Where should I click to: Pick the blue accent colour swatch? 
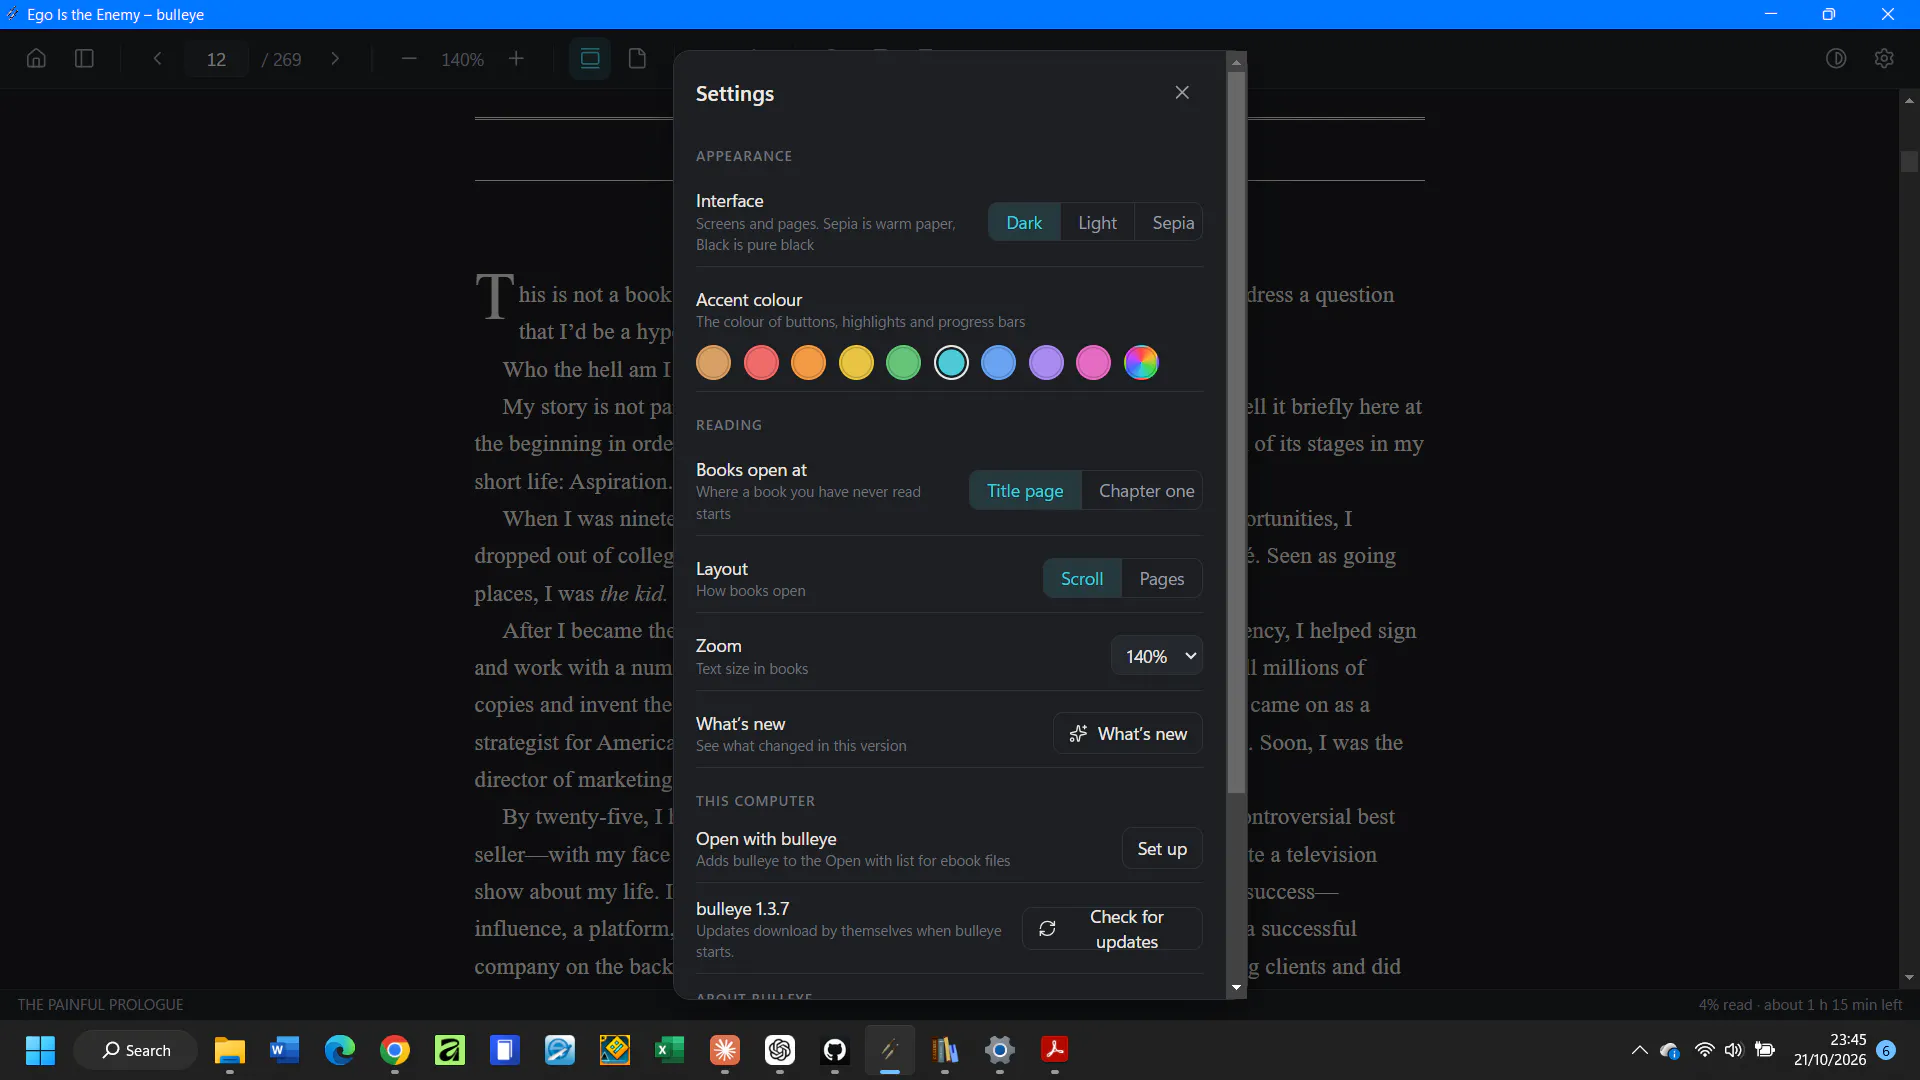pyautogui.click(x=998, y=363)
